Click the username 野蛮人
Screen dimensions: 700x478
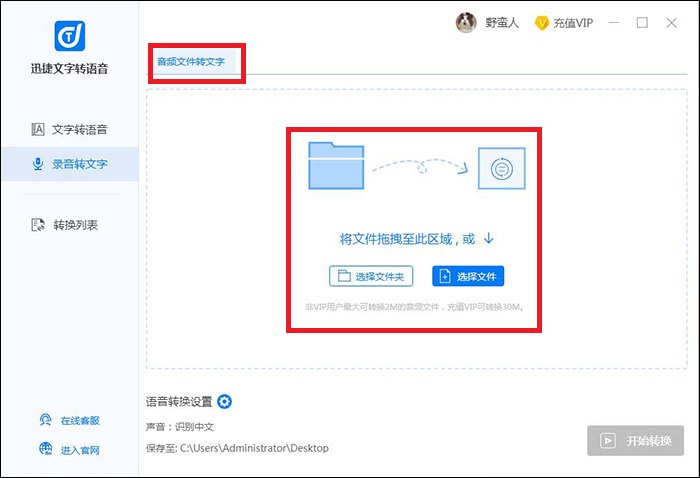click(x=502, y=23)
